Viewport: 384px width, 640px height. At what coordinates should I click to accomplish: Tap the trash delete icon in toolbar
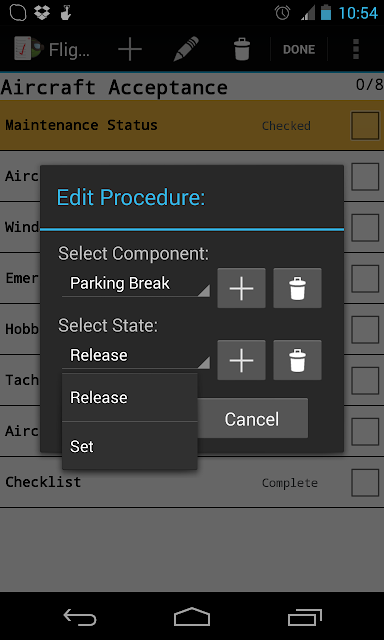tap(242, 49)
